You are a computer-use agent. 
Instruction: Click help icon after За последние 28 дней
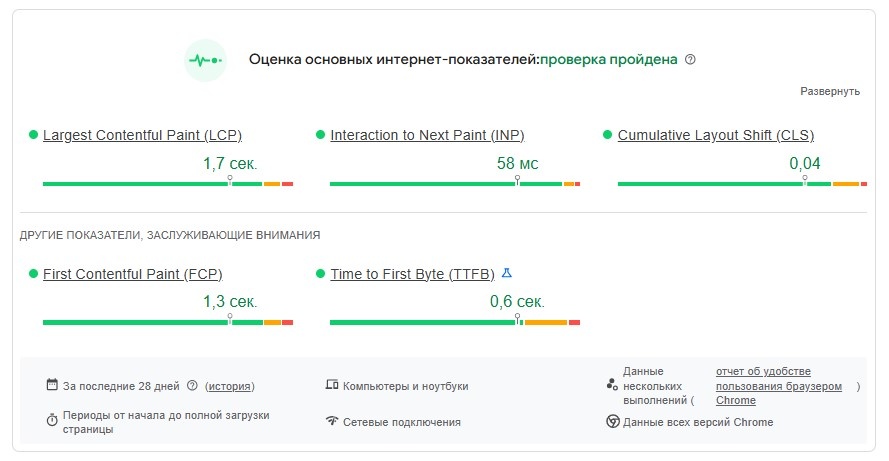[192, 386]
